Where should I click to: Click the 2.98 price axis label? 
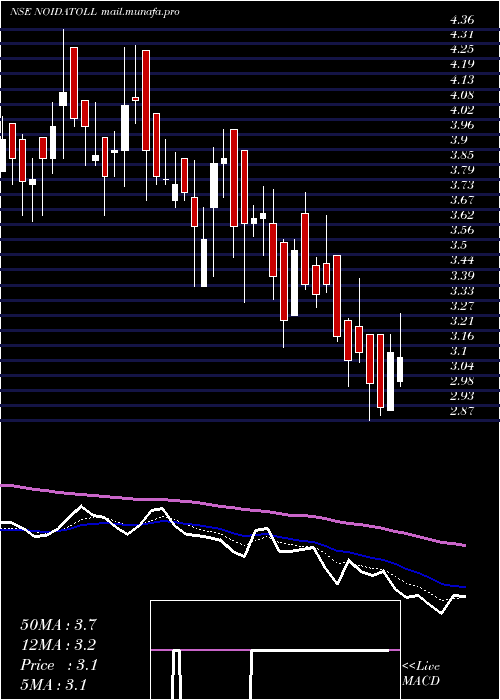coord(462,381)
